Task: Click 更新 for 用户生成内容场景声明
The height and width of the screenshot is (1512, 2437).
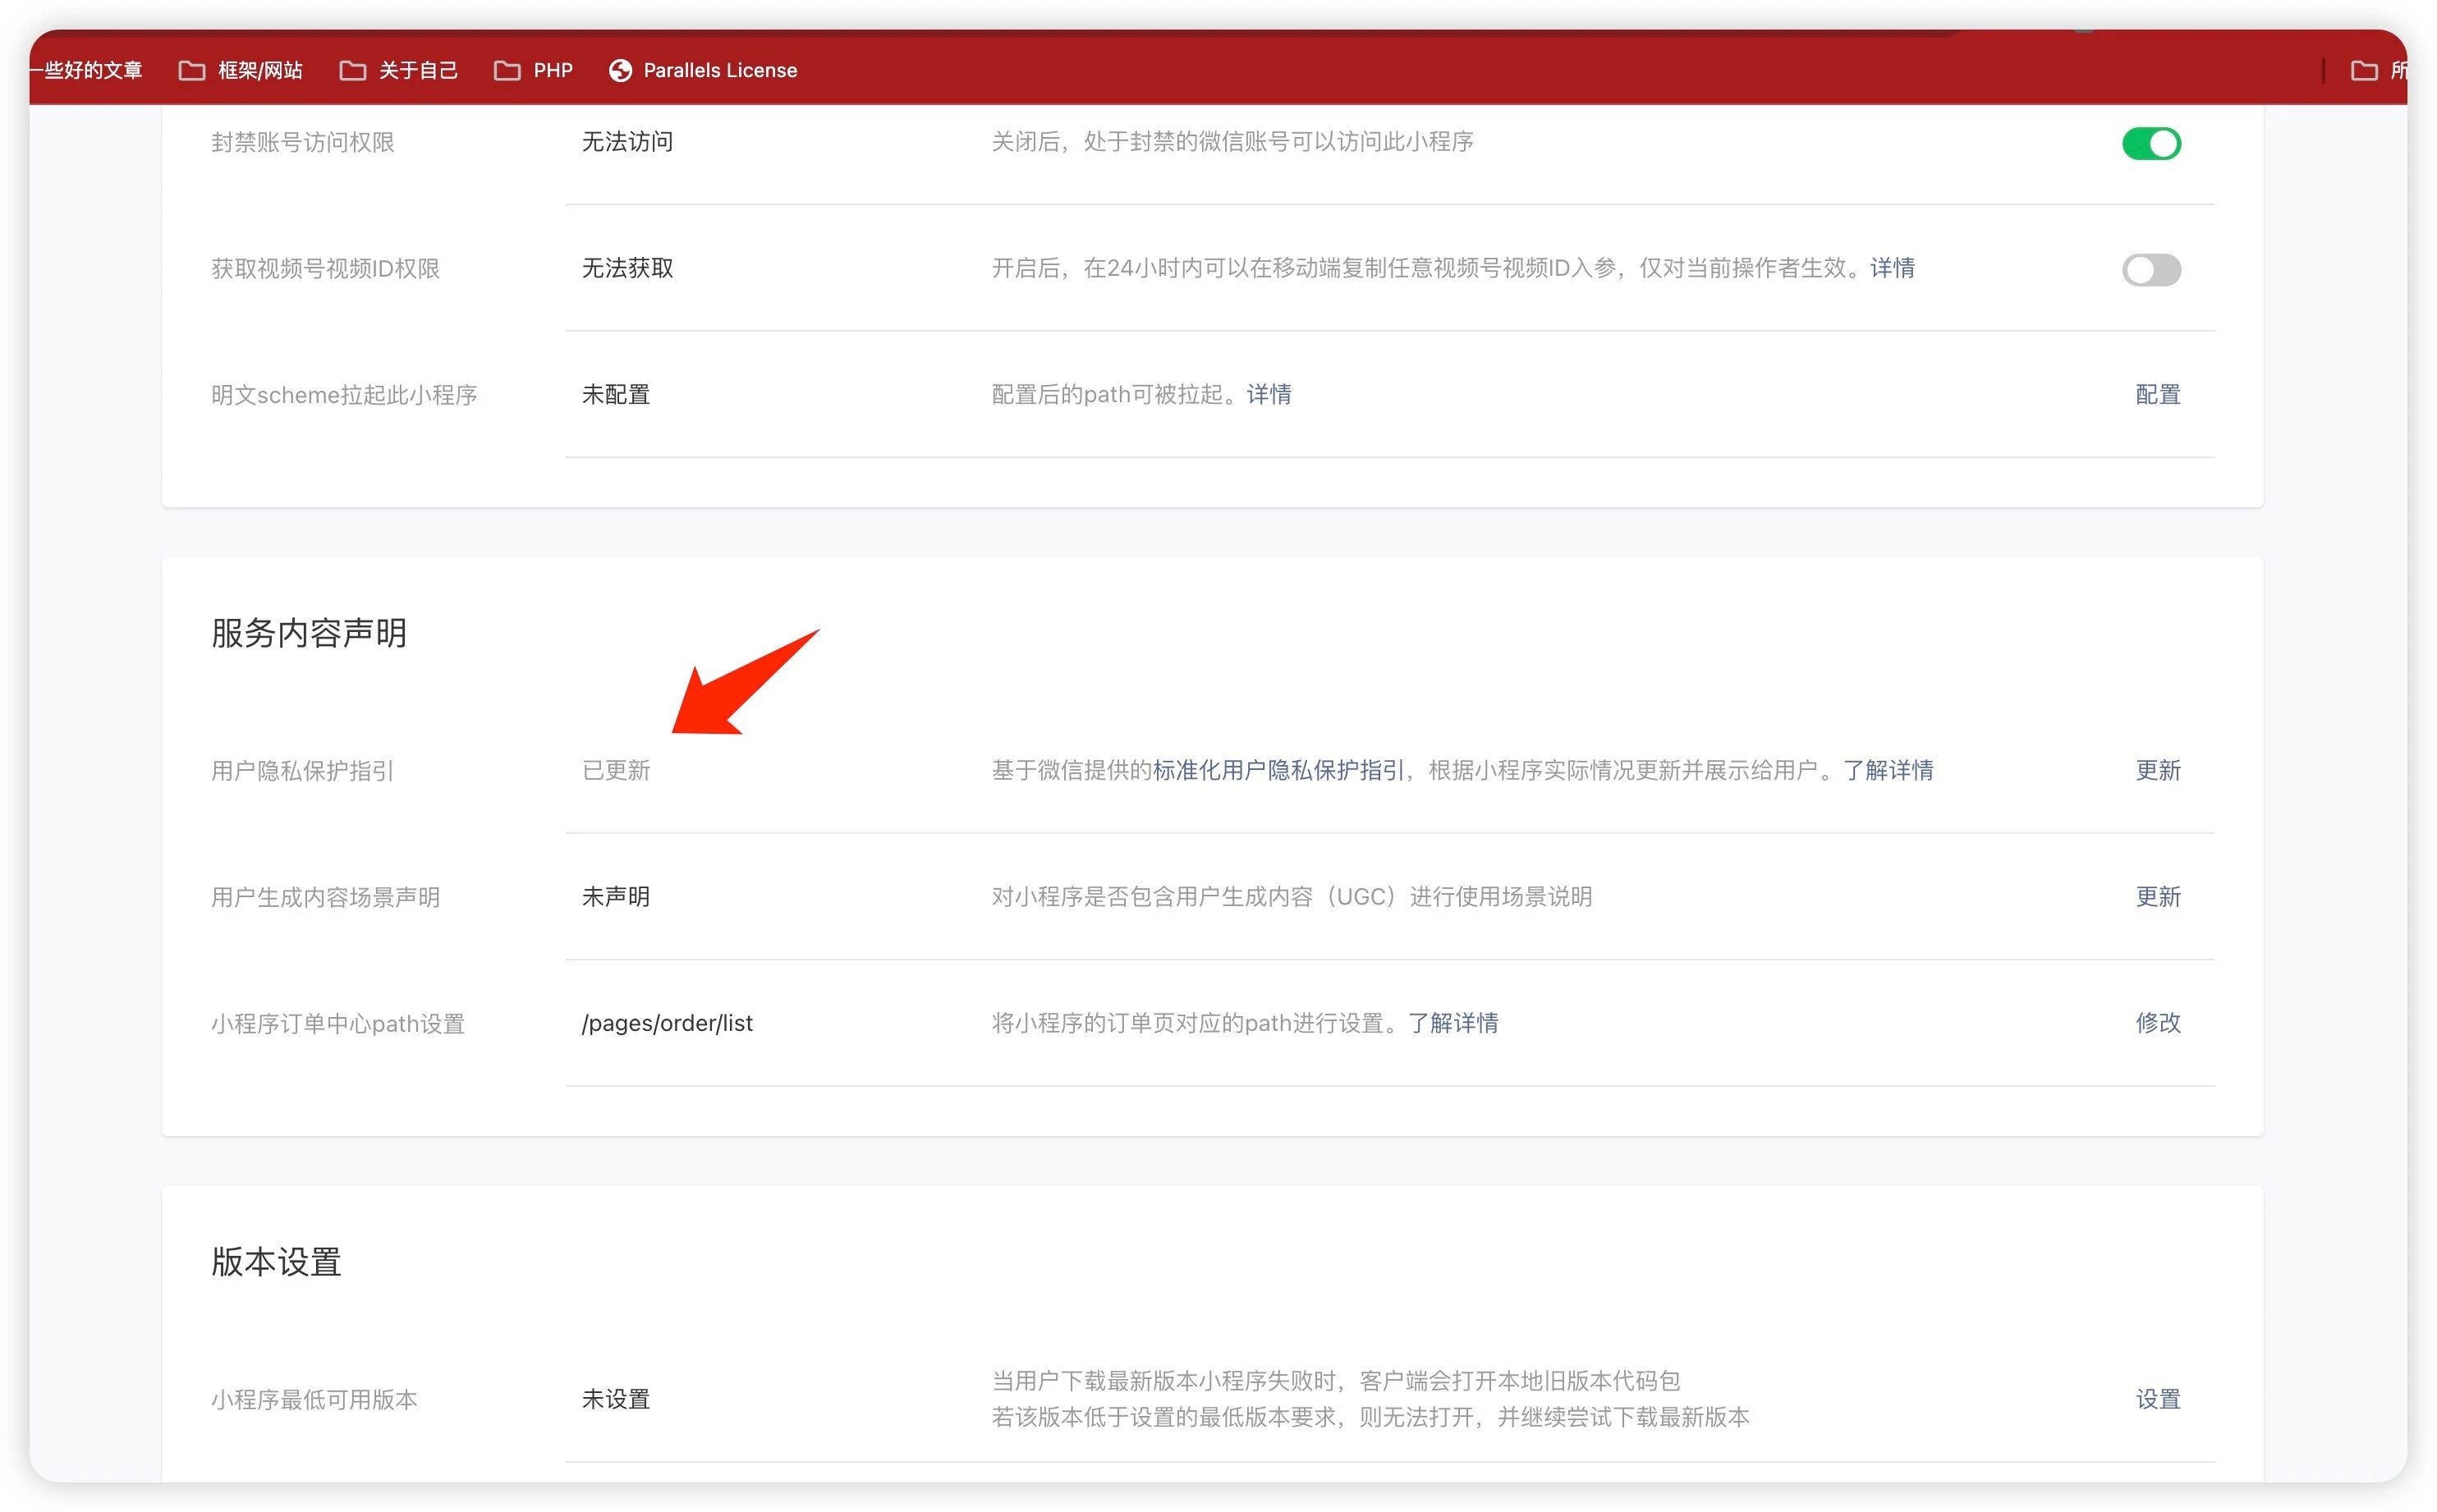Action: pos(2157,896)
